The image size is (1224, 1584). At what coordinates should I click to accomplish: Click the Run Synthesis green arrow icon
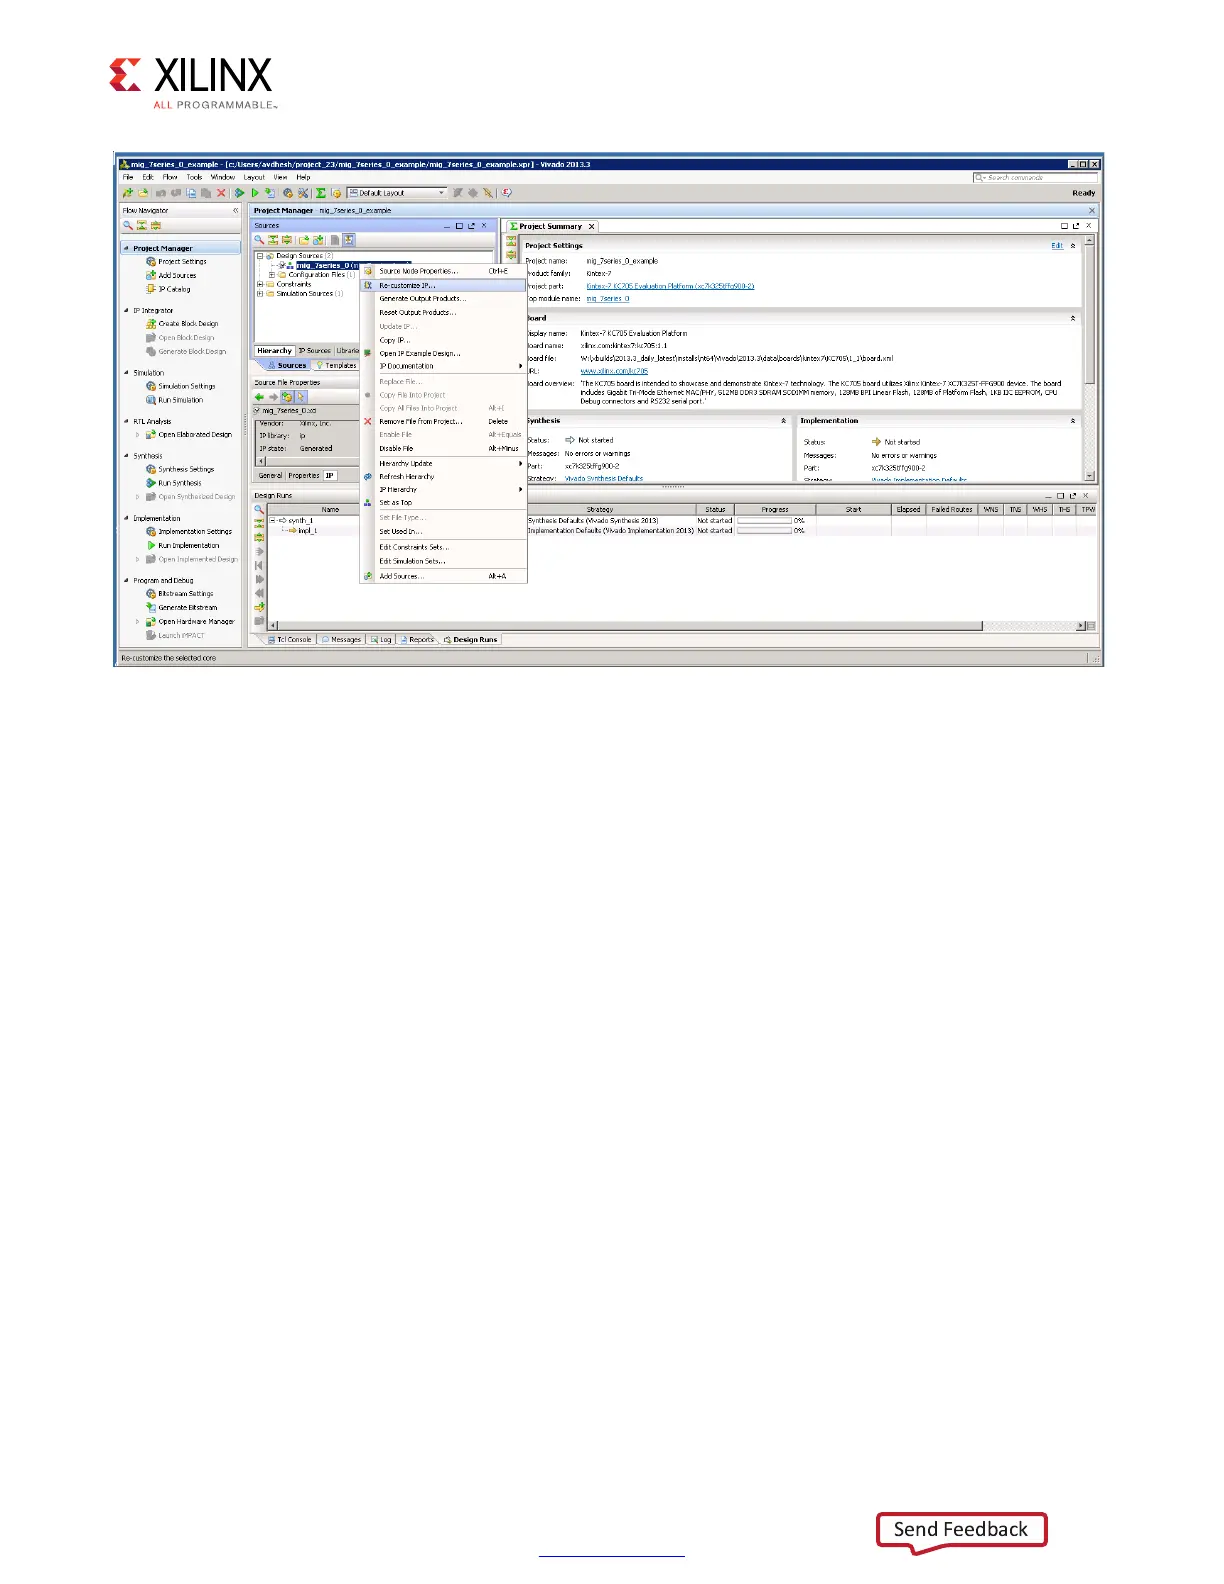click(151, 483)
